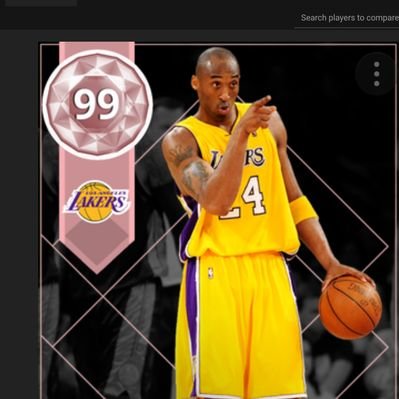Open the player card image
The width and height of the screenshot is (399, 399).
click(219, 220)
